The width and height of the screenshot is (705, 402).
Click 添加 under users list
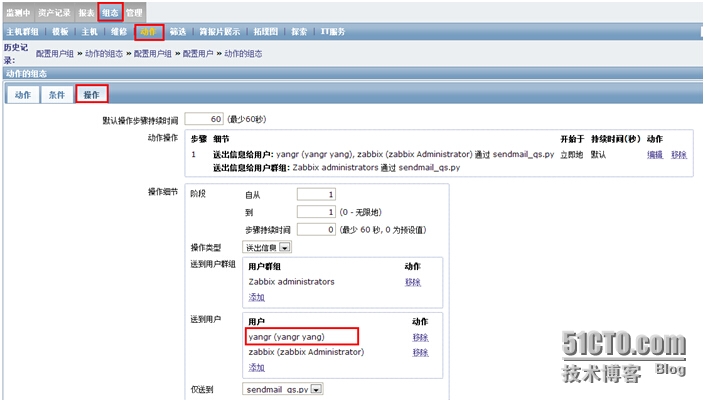click(x=256, y=367)
